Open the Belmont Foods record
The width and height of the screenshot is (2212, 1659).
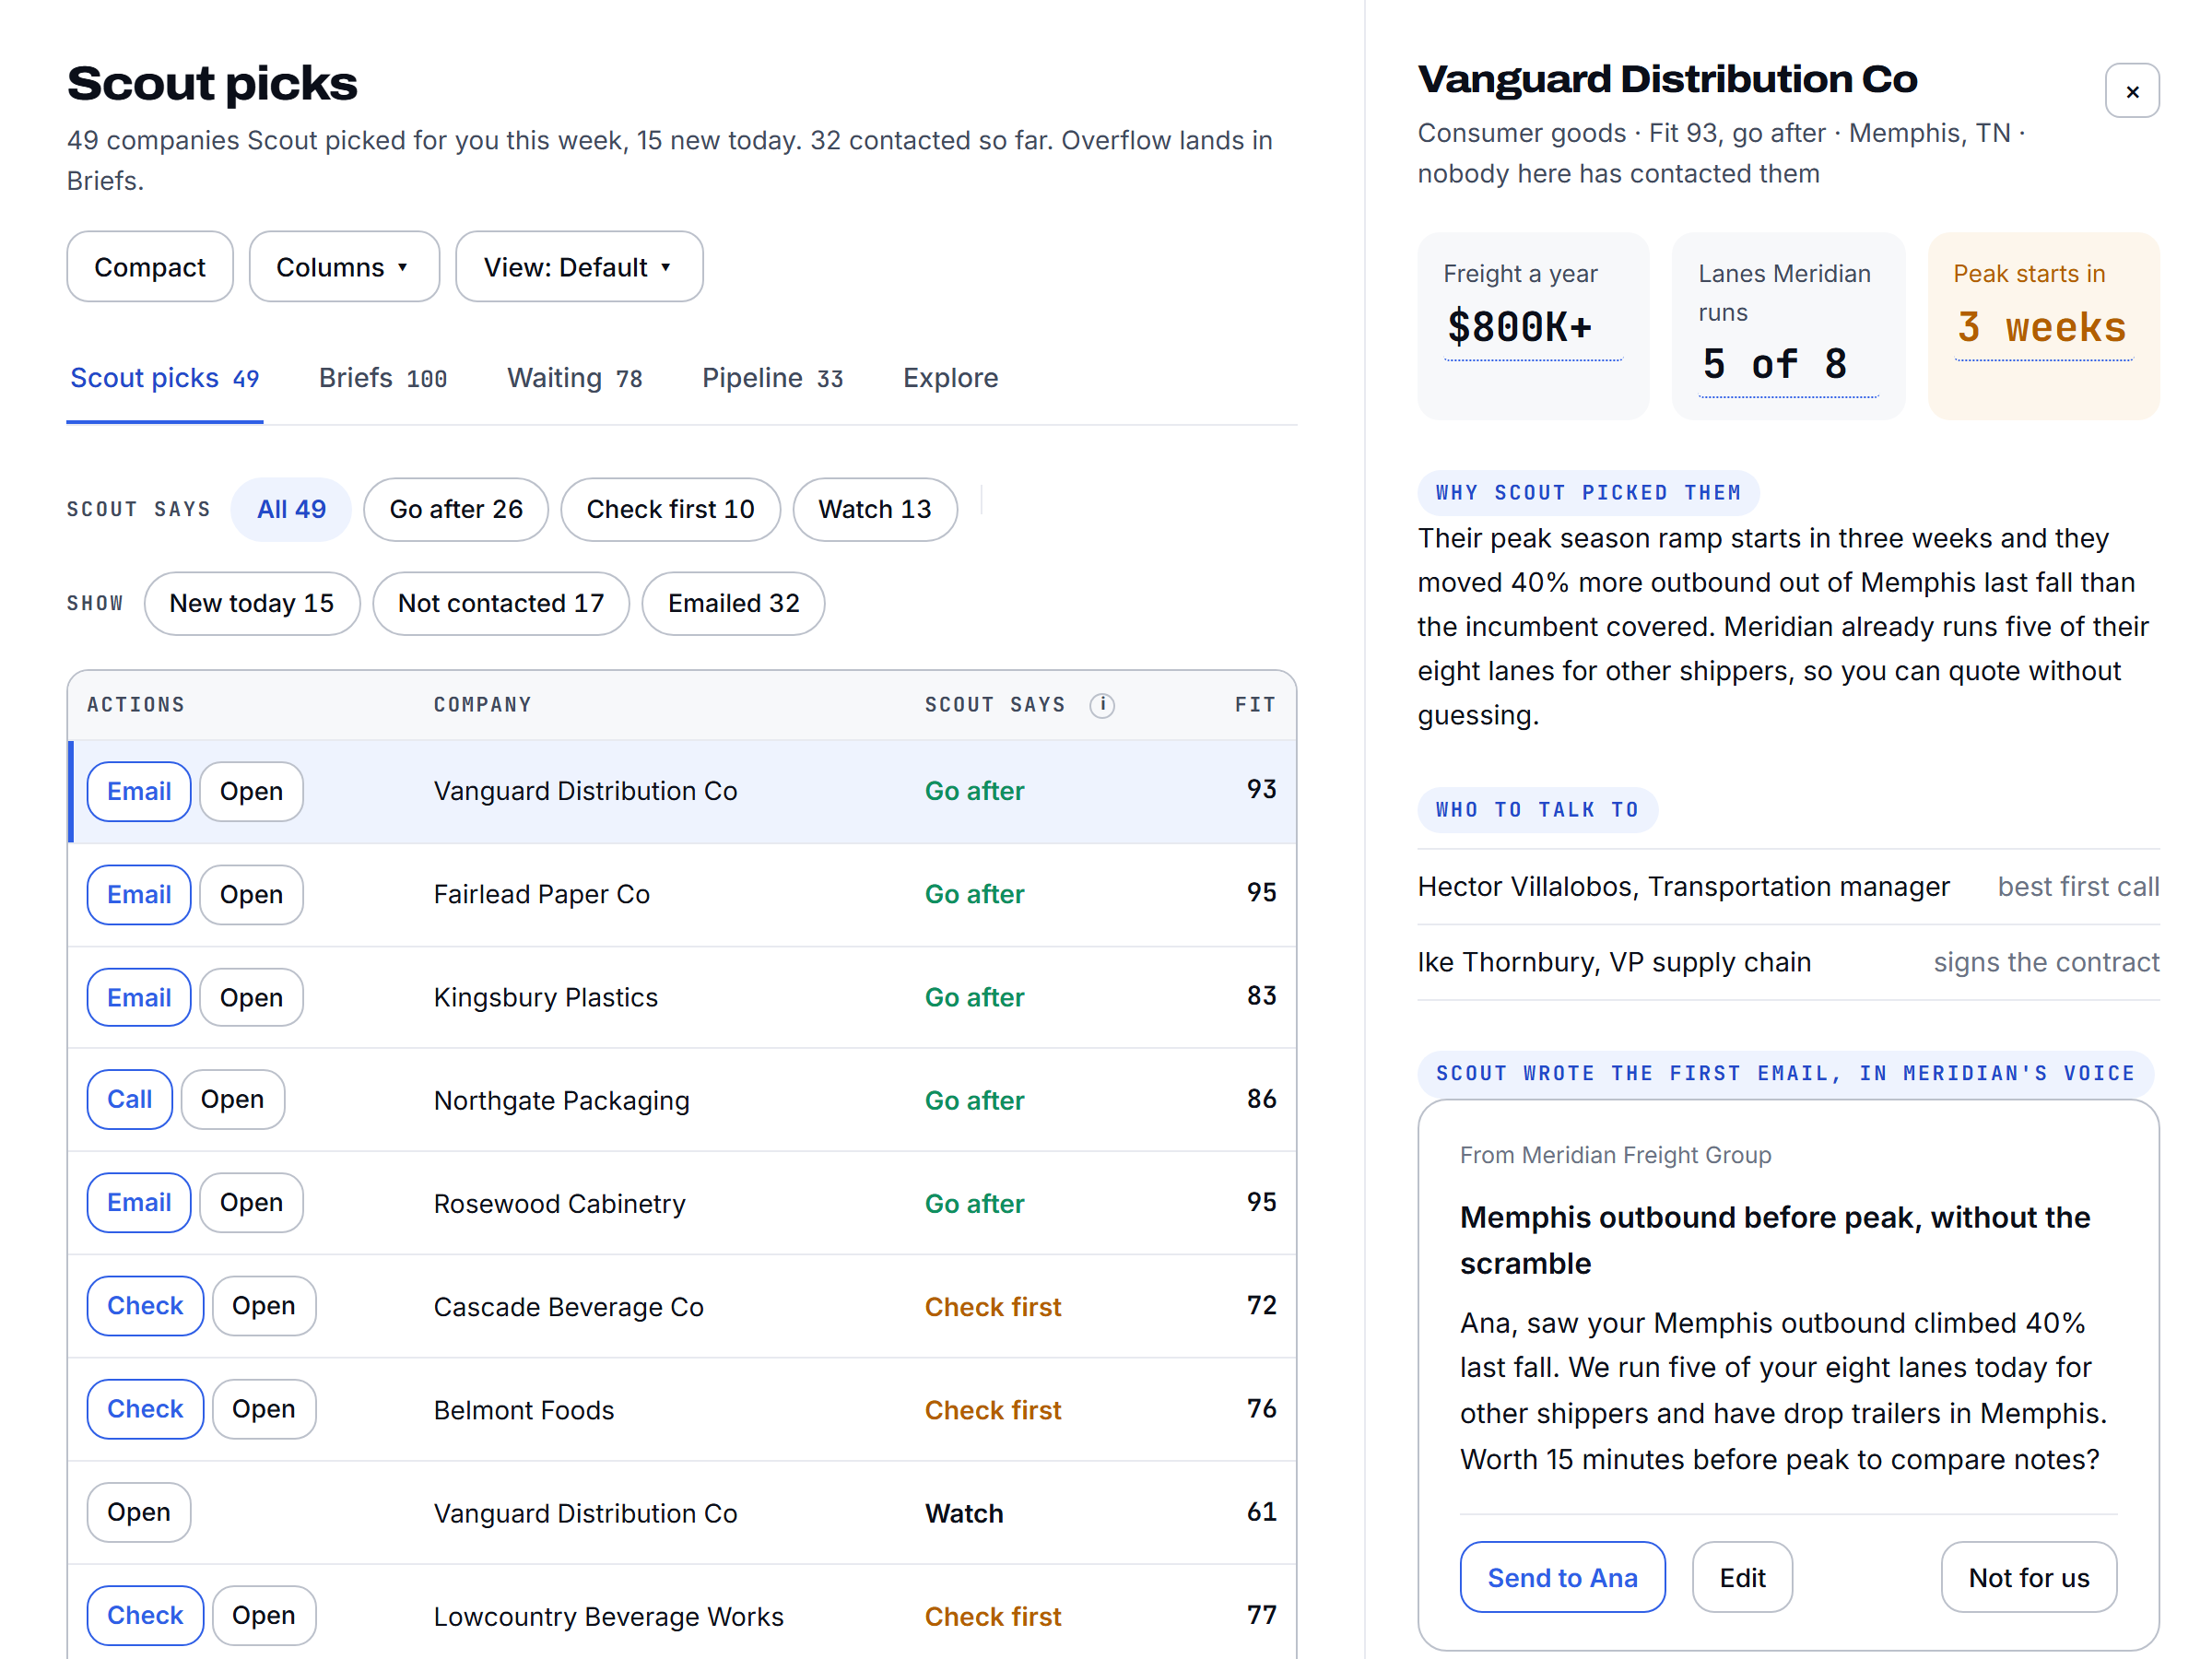pos(264,1408)
